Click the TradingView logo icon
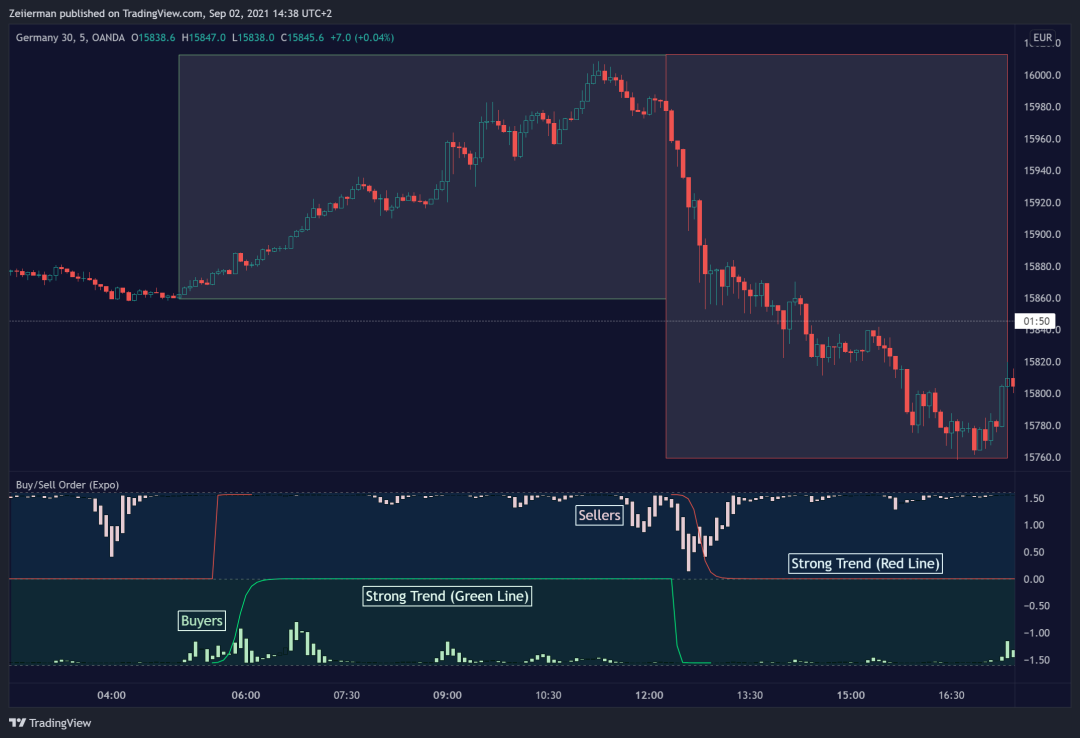 [x=17, y=723]
